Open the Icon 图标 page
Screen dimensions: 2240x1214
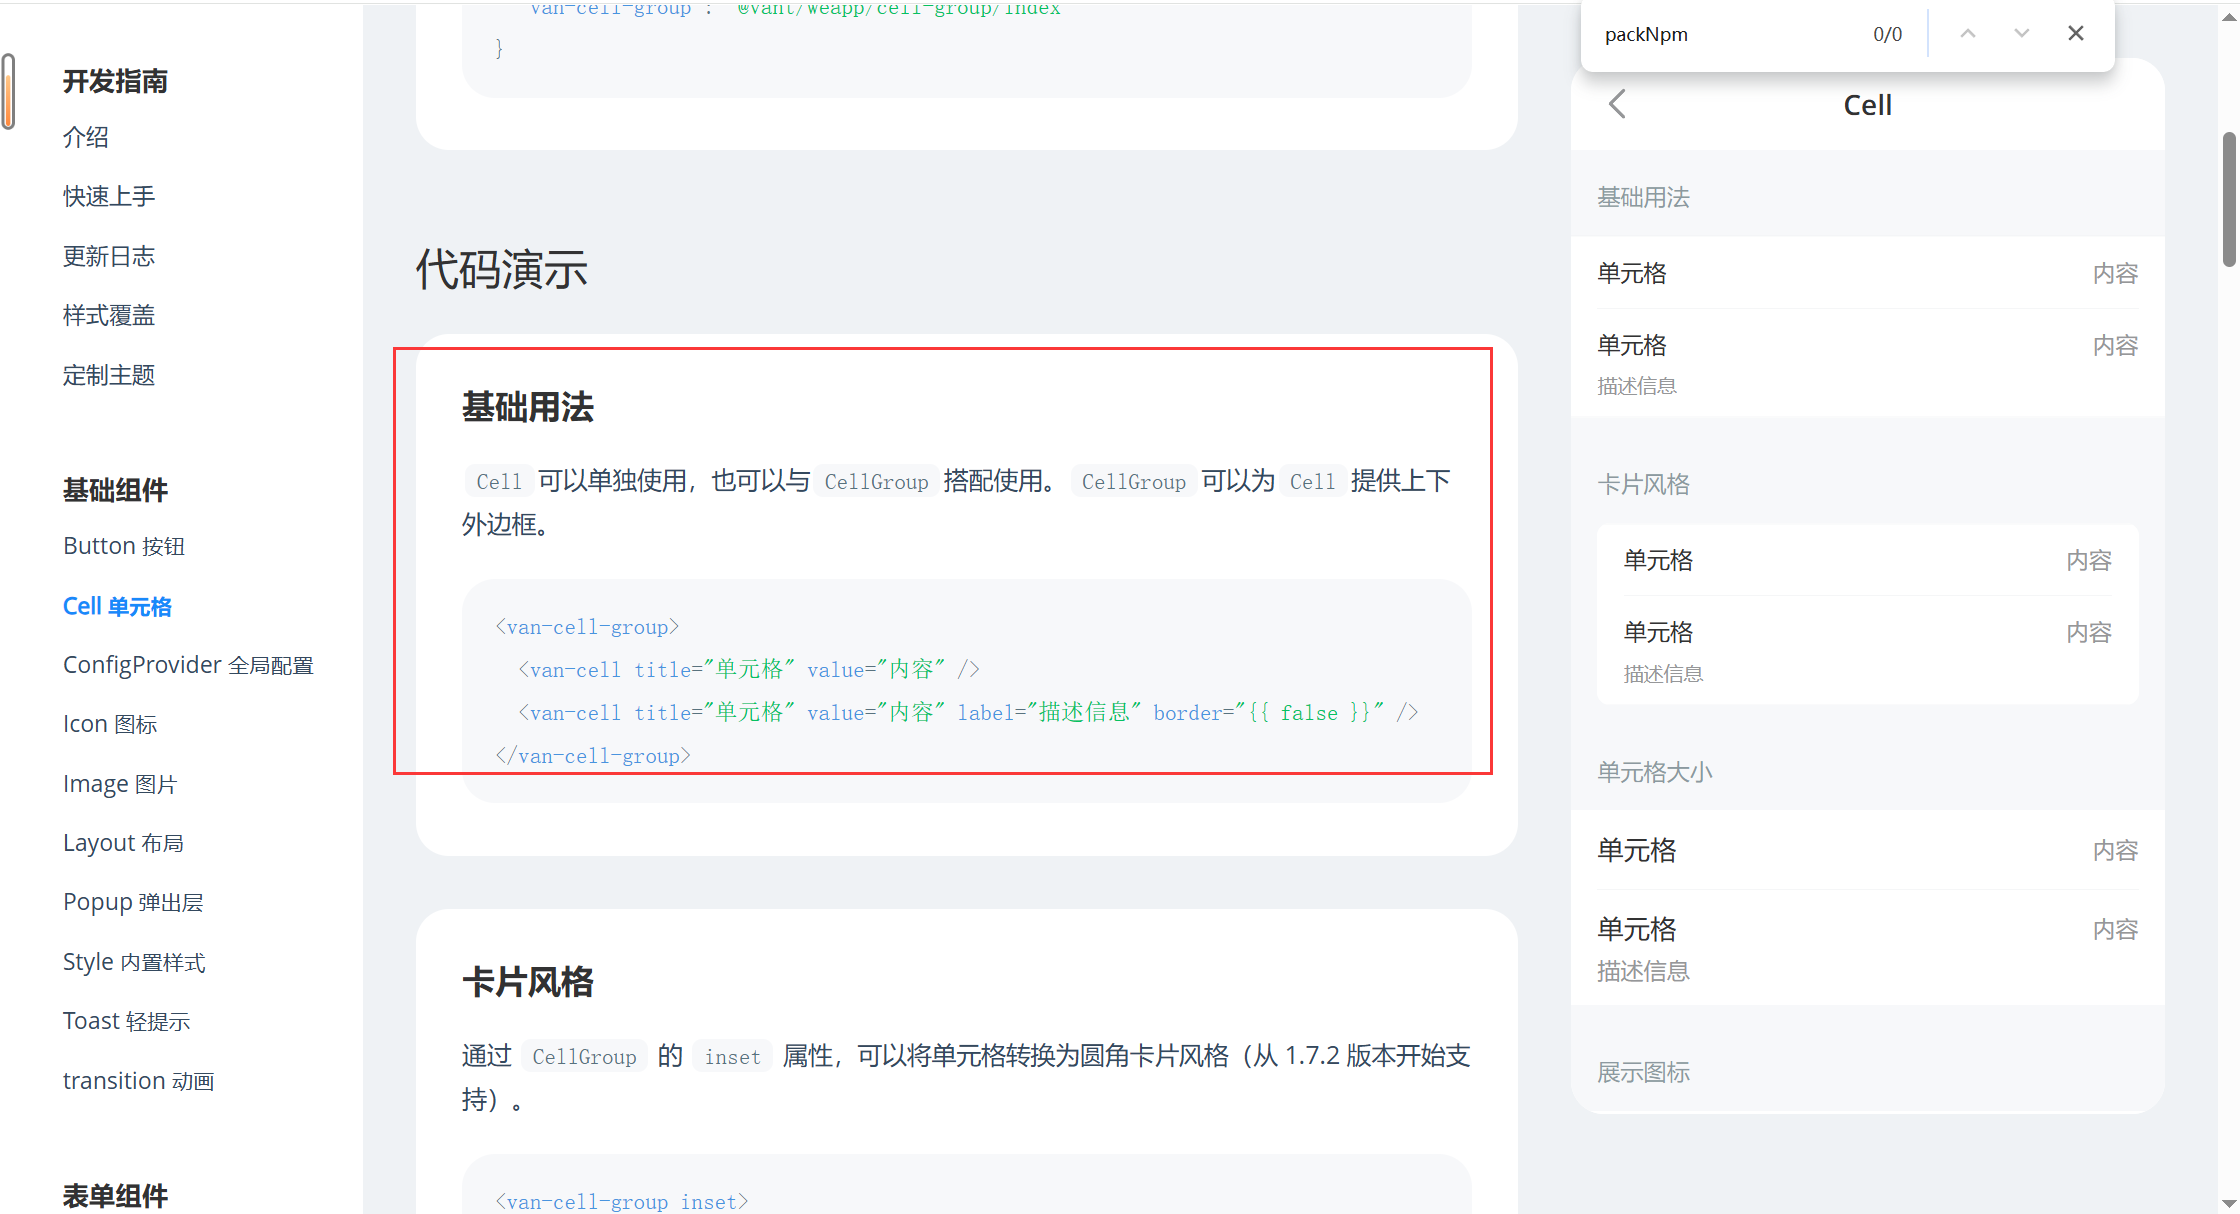tap(110, 724)
